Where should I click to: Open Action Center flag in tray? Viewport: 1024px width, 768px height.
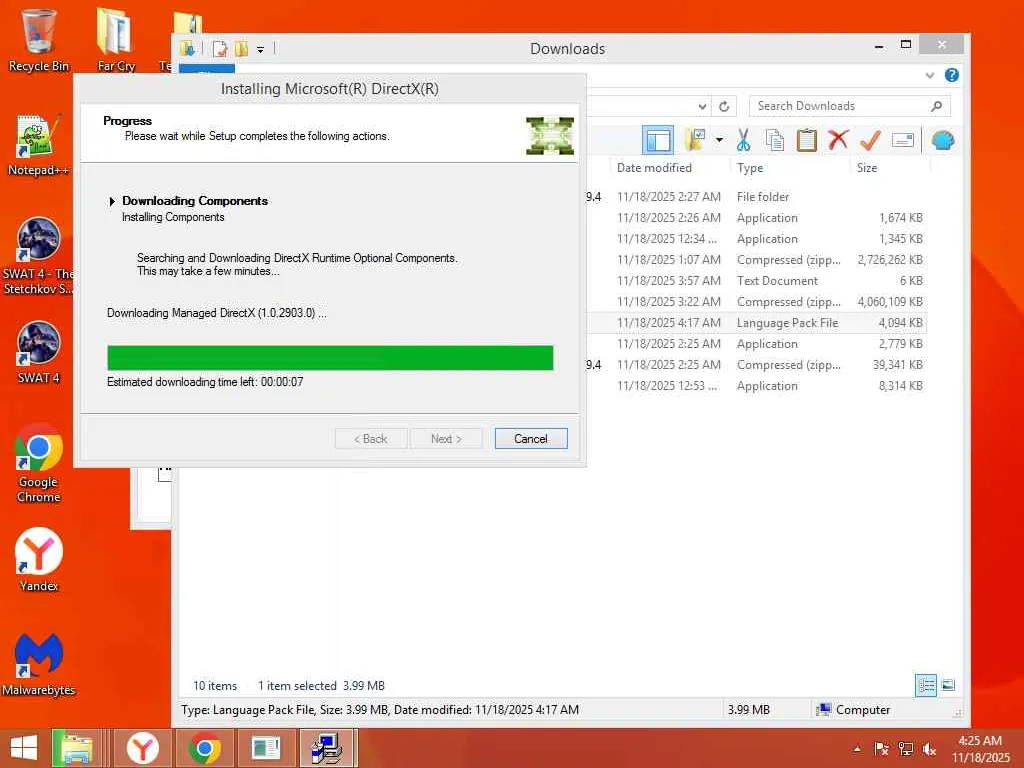(x=881, y=749)
